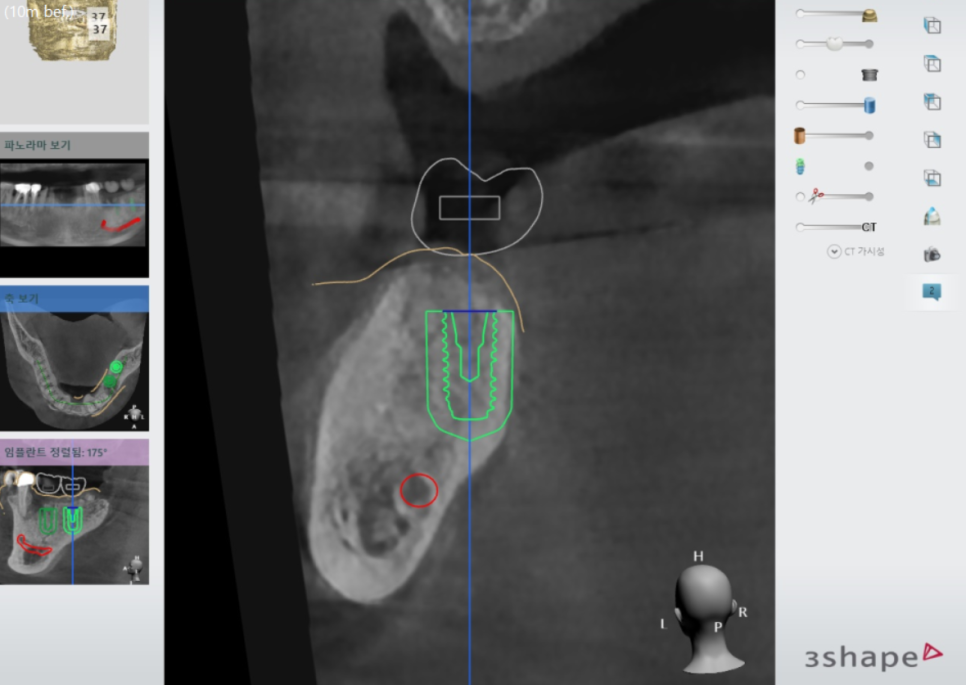Click the gold crown visibility icon
The height and width of the screenshot is (685, 966).
pos(869,14)
